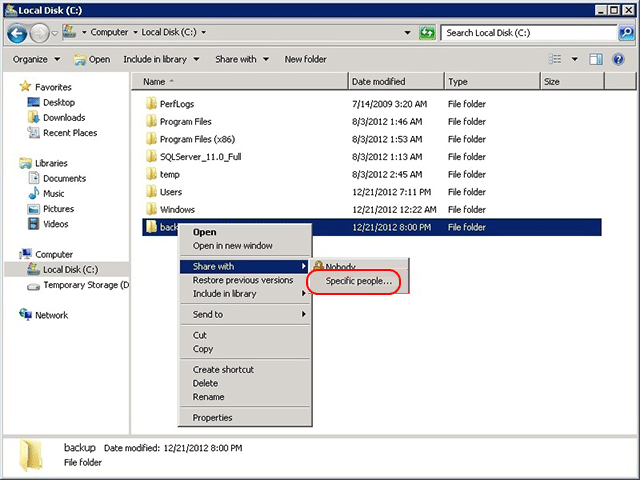Sort by the Name column header
640x480 pixels.
240,81
